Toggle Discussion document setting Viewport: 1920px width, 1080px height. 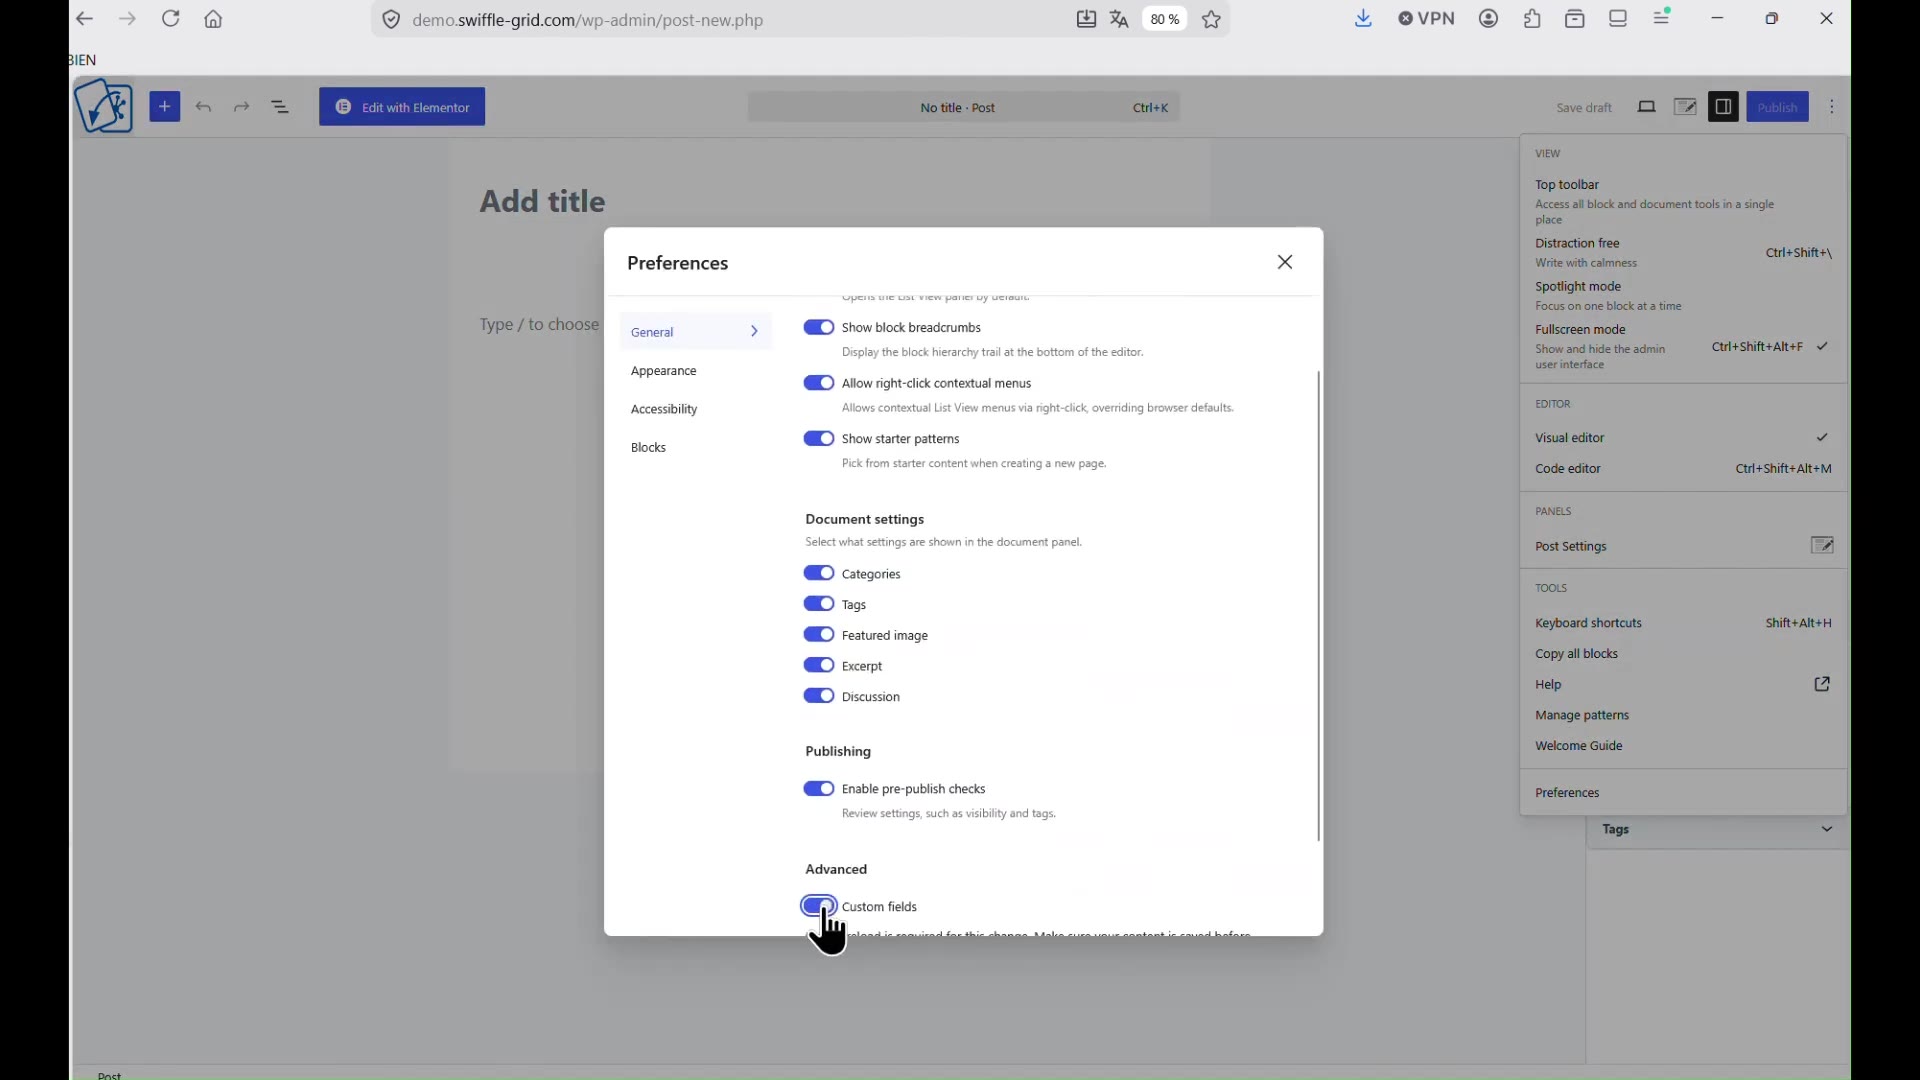[x=819, y=697]
